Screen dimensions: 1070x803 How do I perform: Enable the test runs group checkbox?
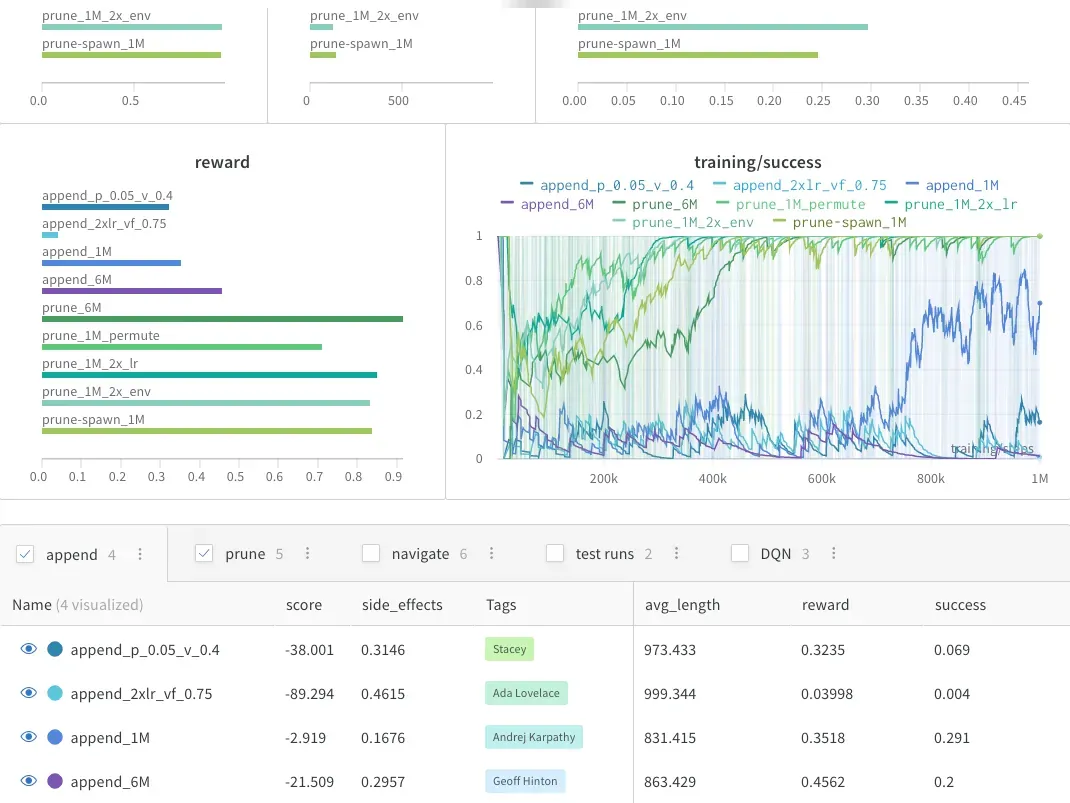coord(555,553)
